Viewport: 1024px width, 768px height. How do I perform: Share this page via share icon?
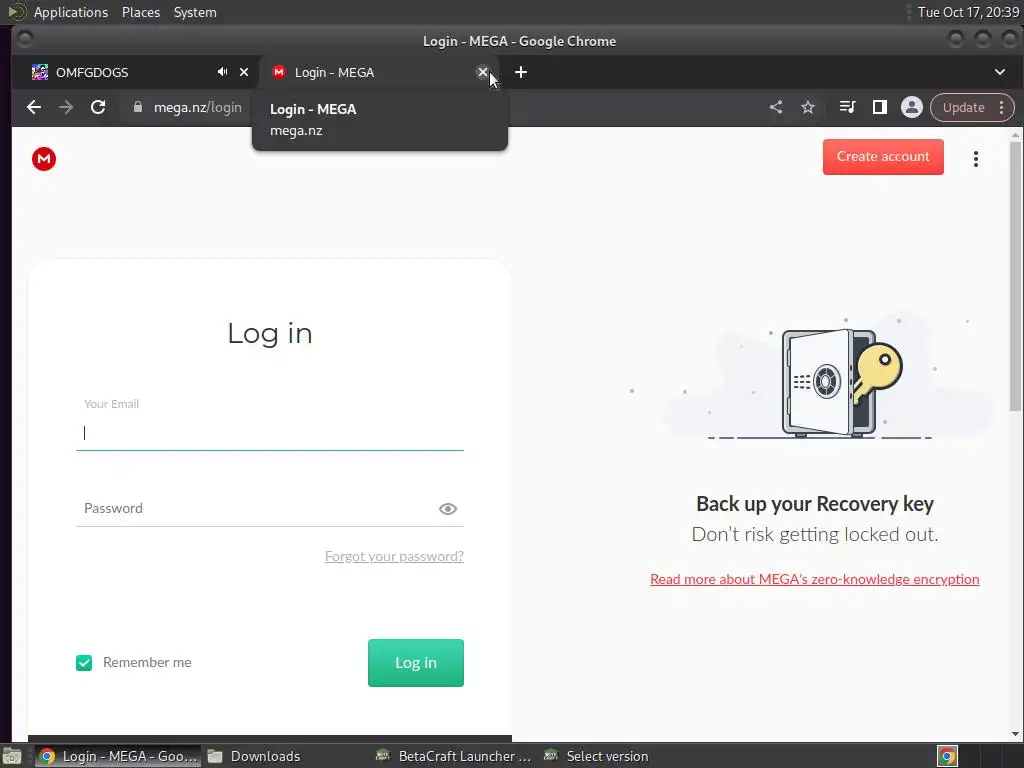point(776,107)
